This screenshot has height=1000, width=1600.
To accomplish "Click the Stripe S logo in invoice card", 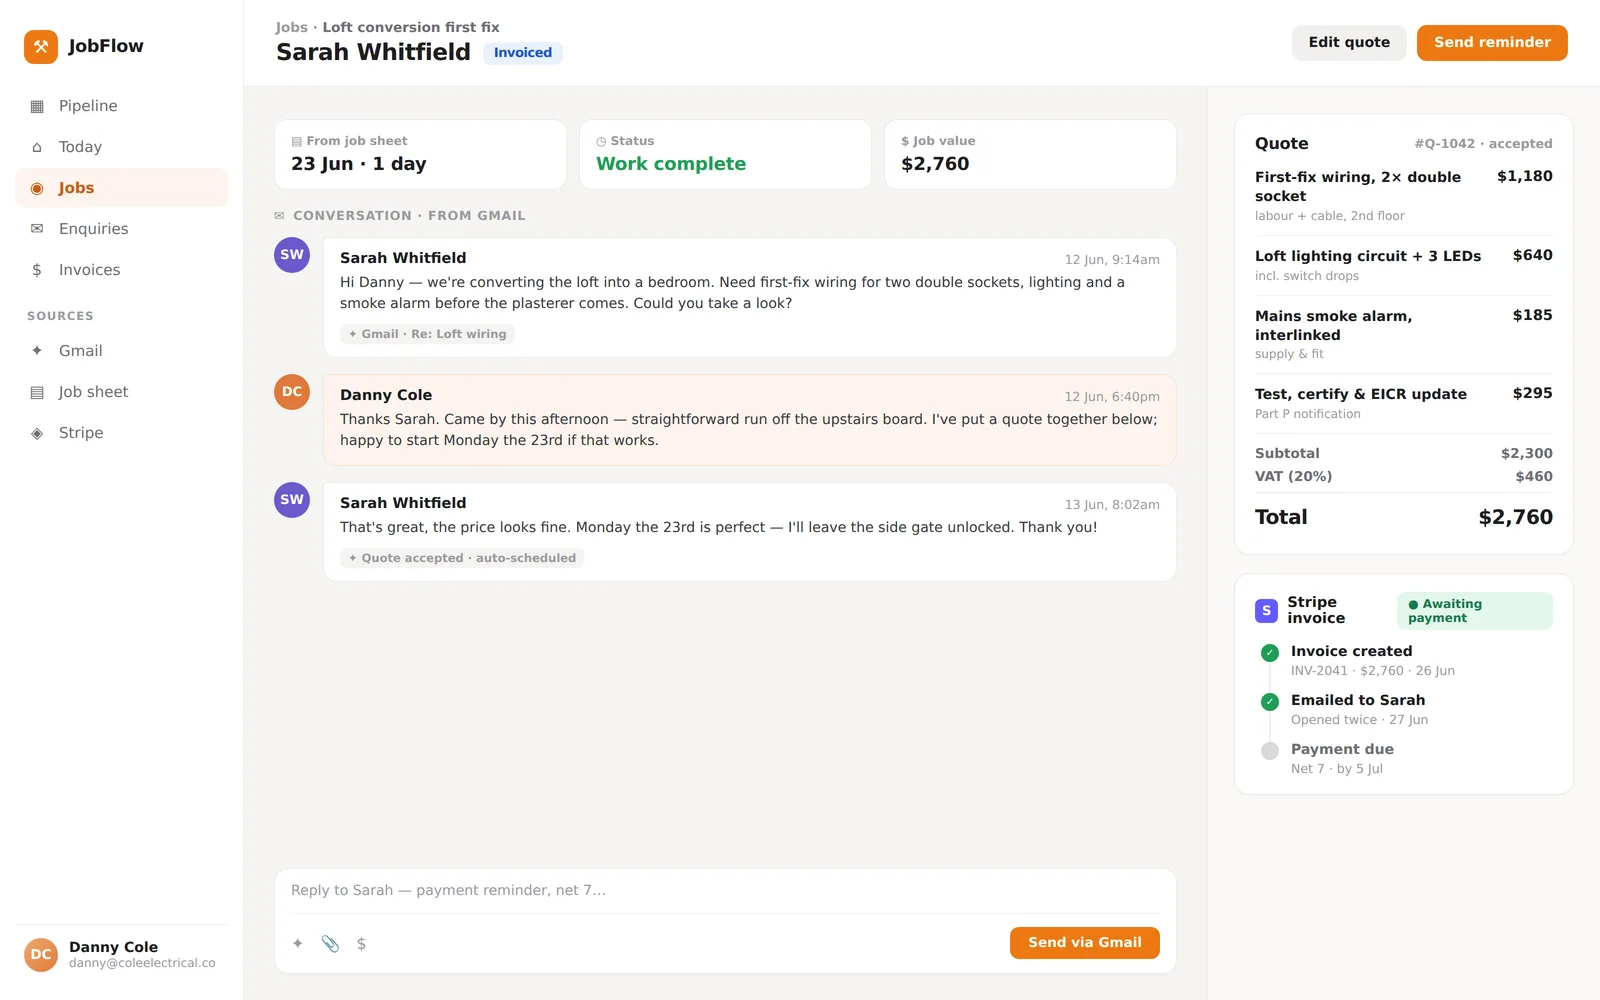I will pos(1266,610).
